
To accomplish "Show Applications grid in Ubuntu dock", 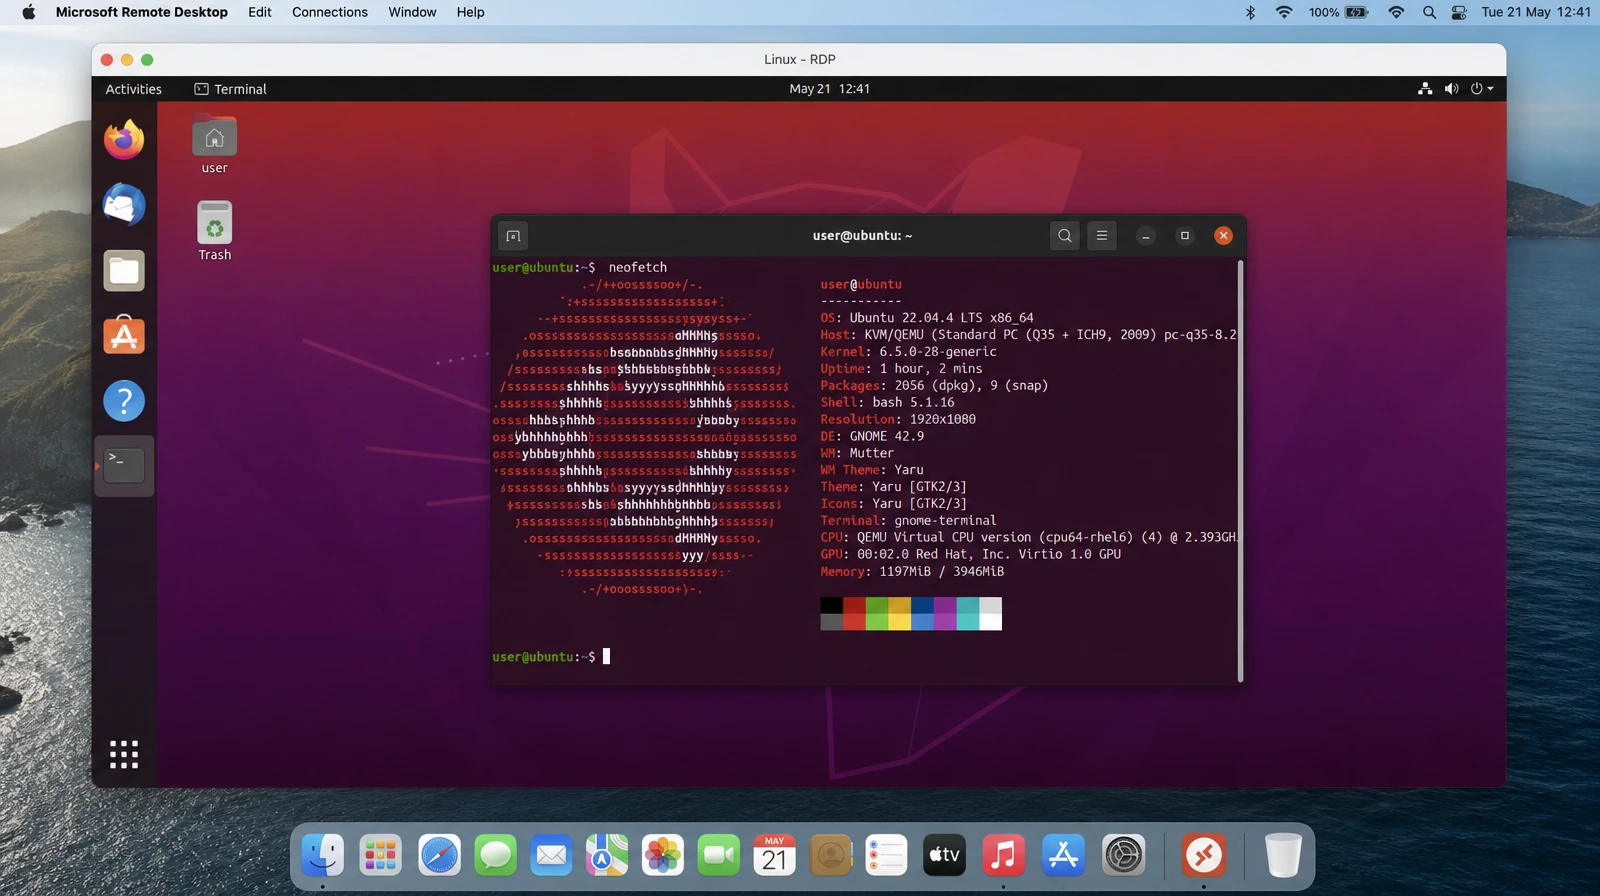I will (x=124, y=755).
